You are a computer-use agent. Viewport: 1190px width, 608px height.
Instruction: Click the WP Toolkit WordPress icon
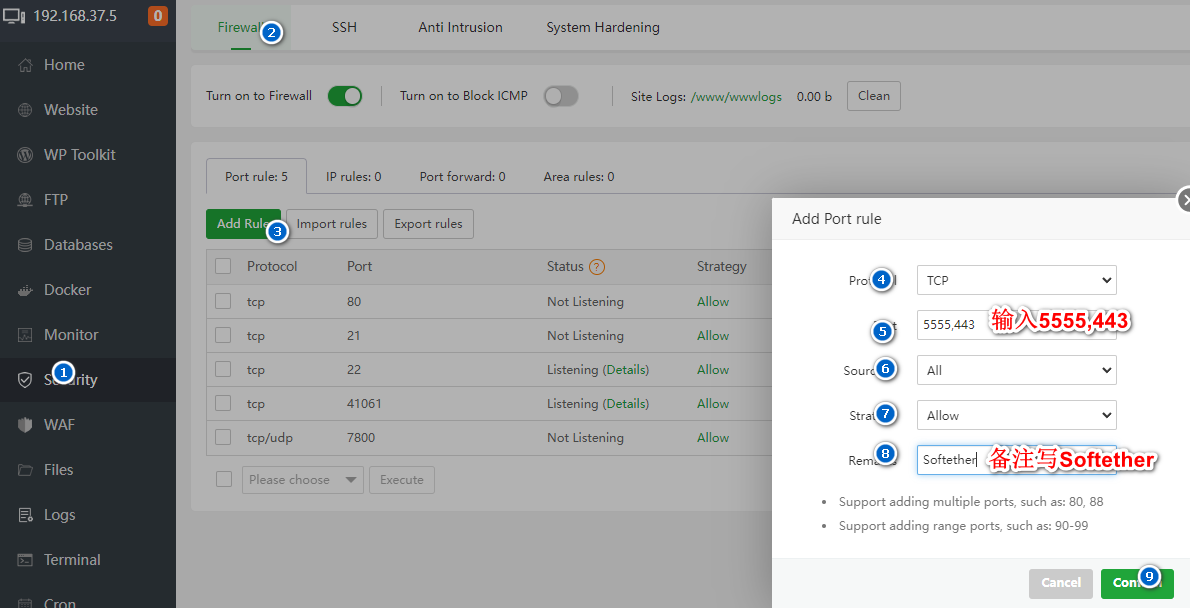[26, 155]
